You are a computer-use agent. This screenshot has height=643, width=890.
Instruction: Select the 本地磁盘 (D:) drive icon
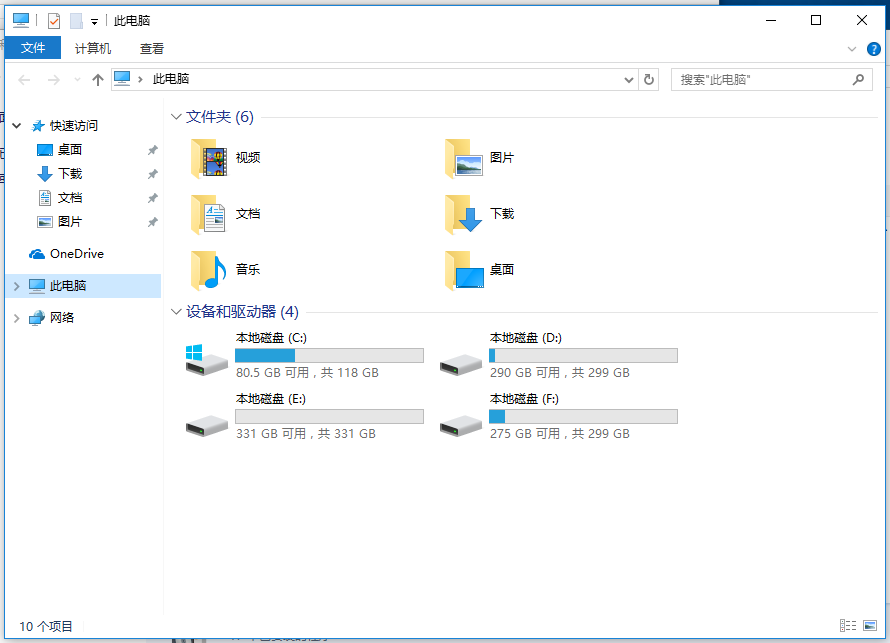click(460, 364)
